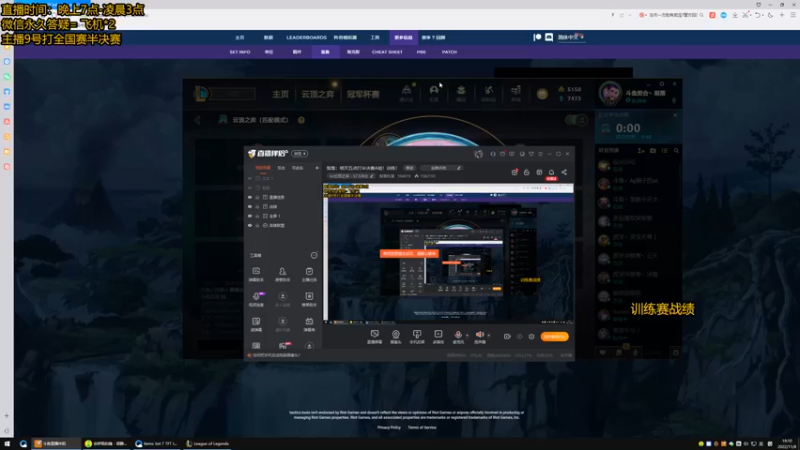Image resolution: width=800 pixels, height=450 pixels.
Task: Add a new scene with the plus icon
Action: [x=317, y=168]
